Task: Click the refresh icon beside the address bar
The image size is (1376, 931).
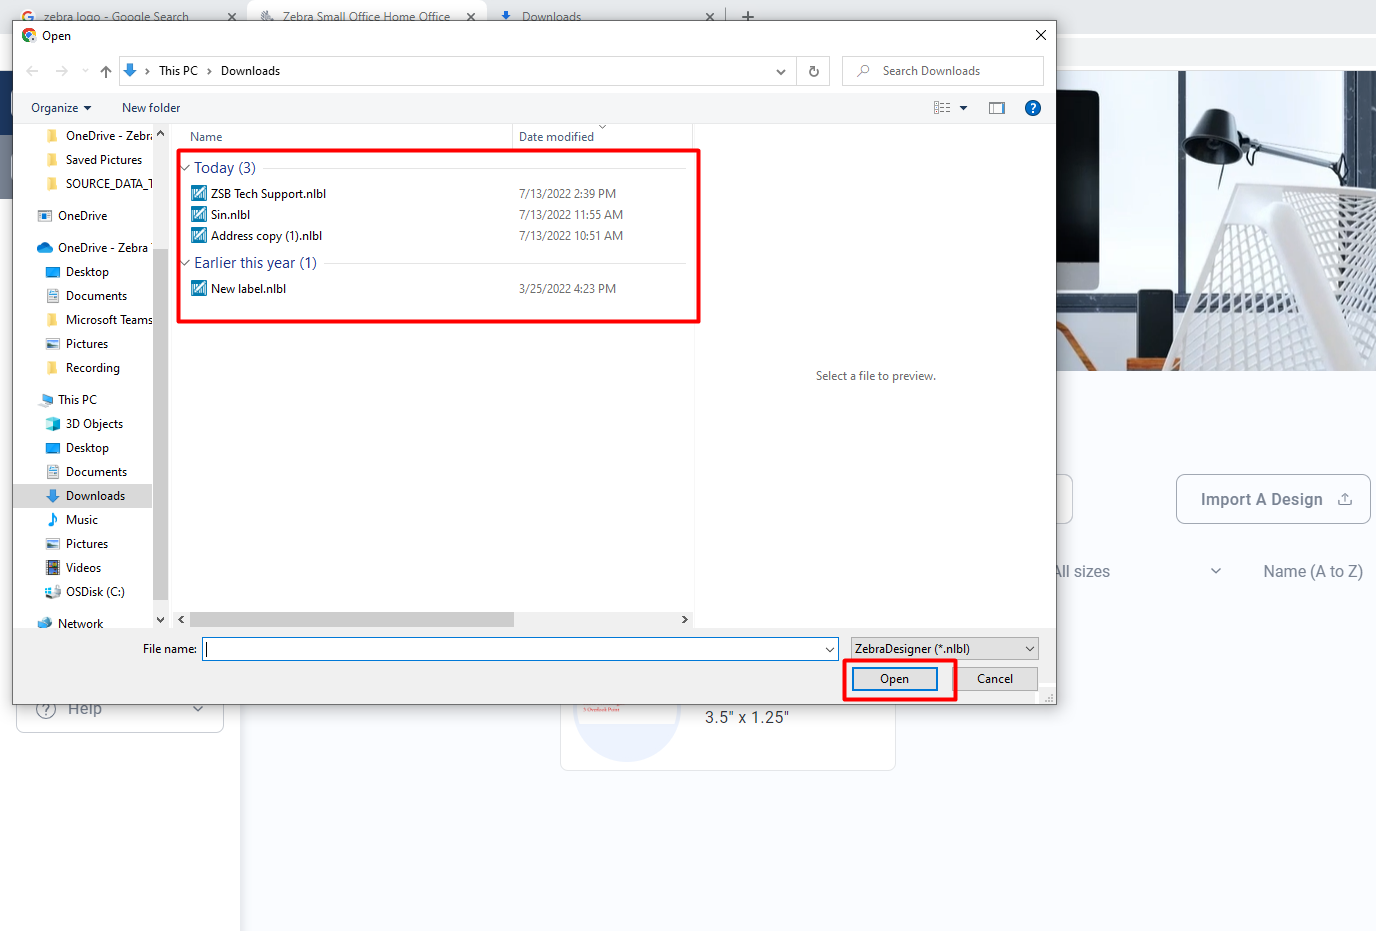Action: click(x=813, y=70)
